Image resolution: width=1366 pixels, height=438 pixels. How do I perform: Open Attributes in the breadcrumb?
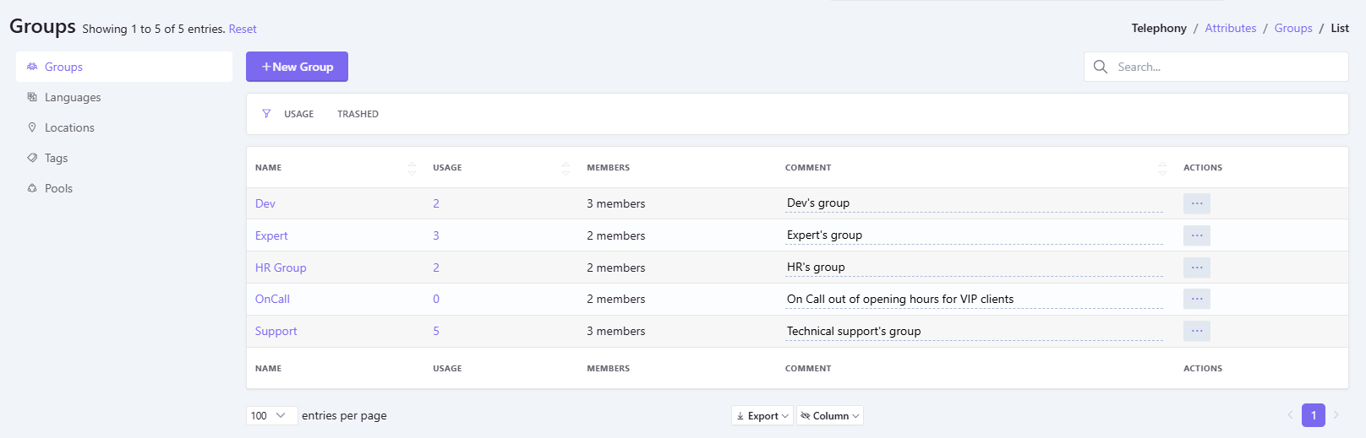[1230, 28]
